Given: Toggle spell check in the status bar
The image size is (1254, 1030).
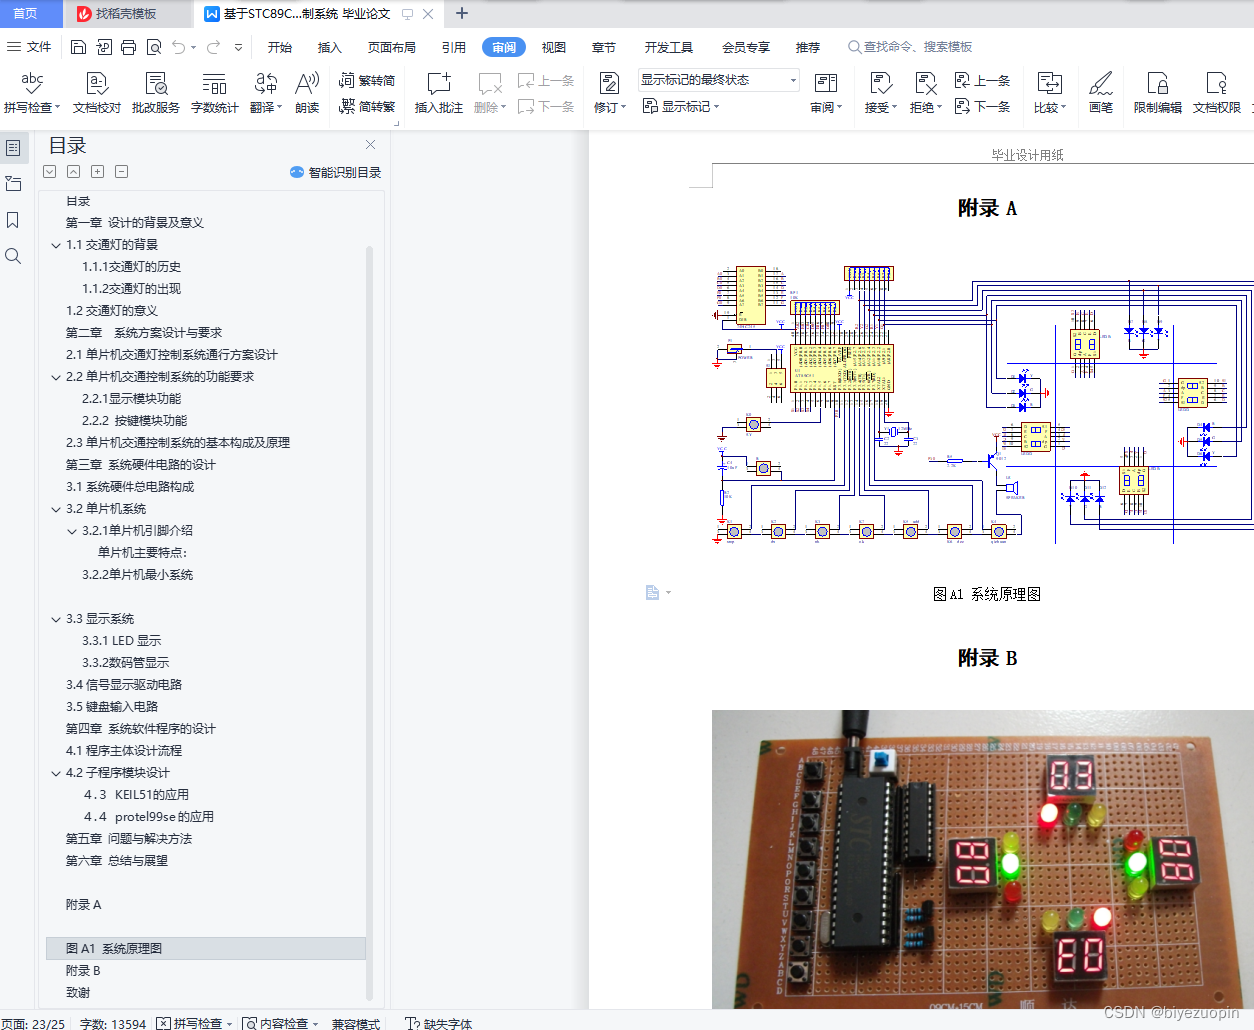Looking at the screenshot, I should [194, 1023].
